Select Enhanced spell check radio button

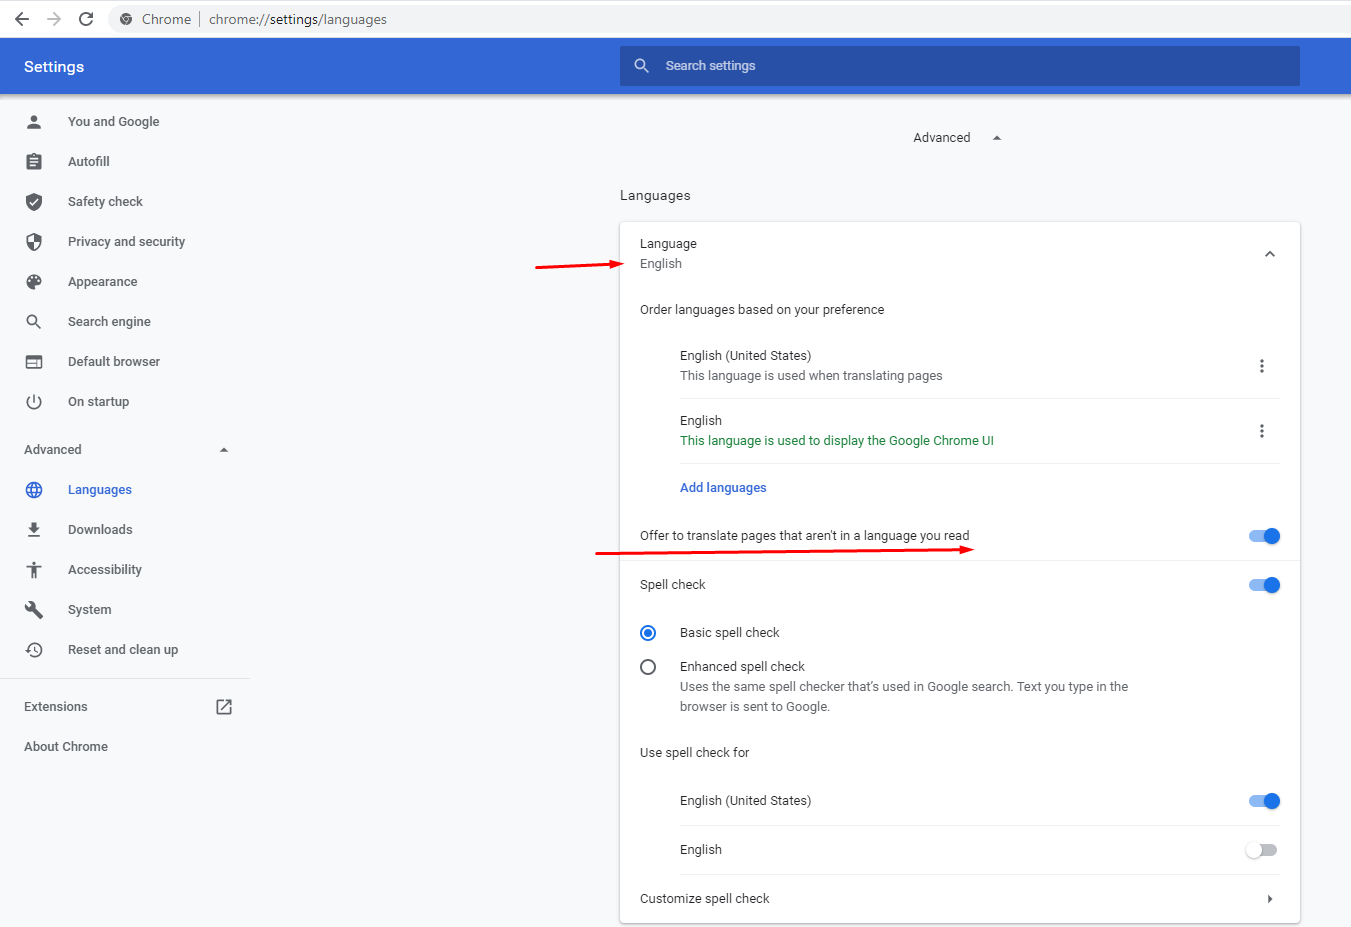pyautogui.click(x=648, y=667)
